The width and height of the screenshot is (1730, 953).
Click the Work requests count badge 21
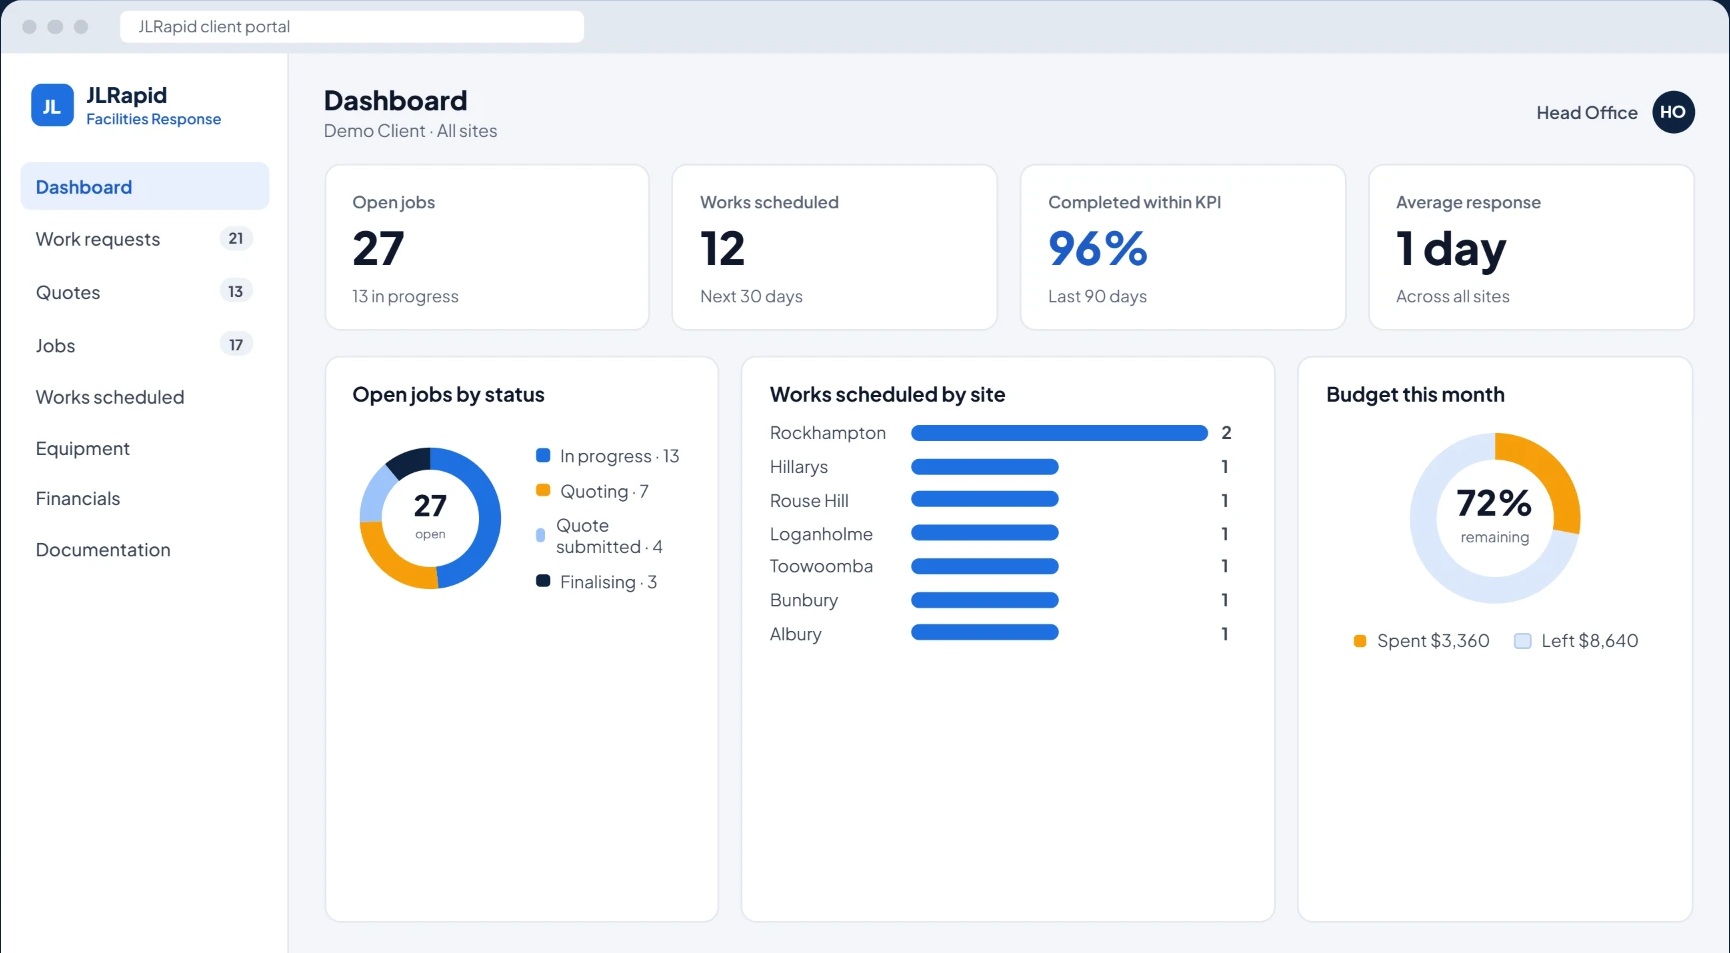tap(236, 238)
